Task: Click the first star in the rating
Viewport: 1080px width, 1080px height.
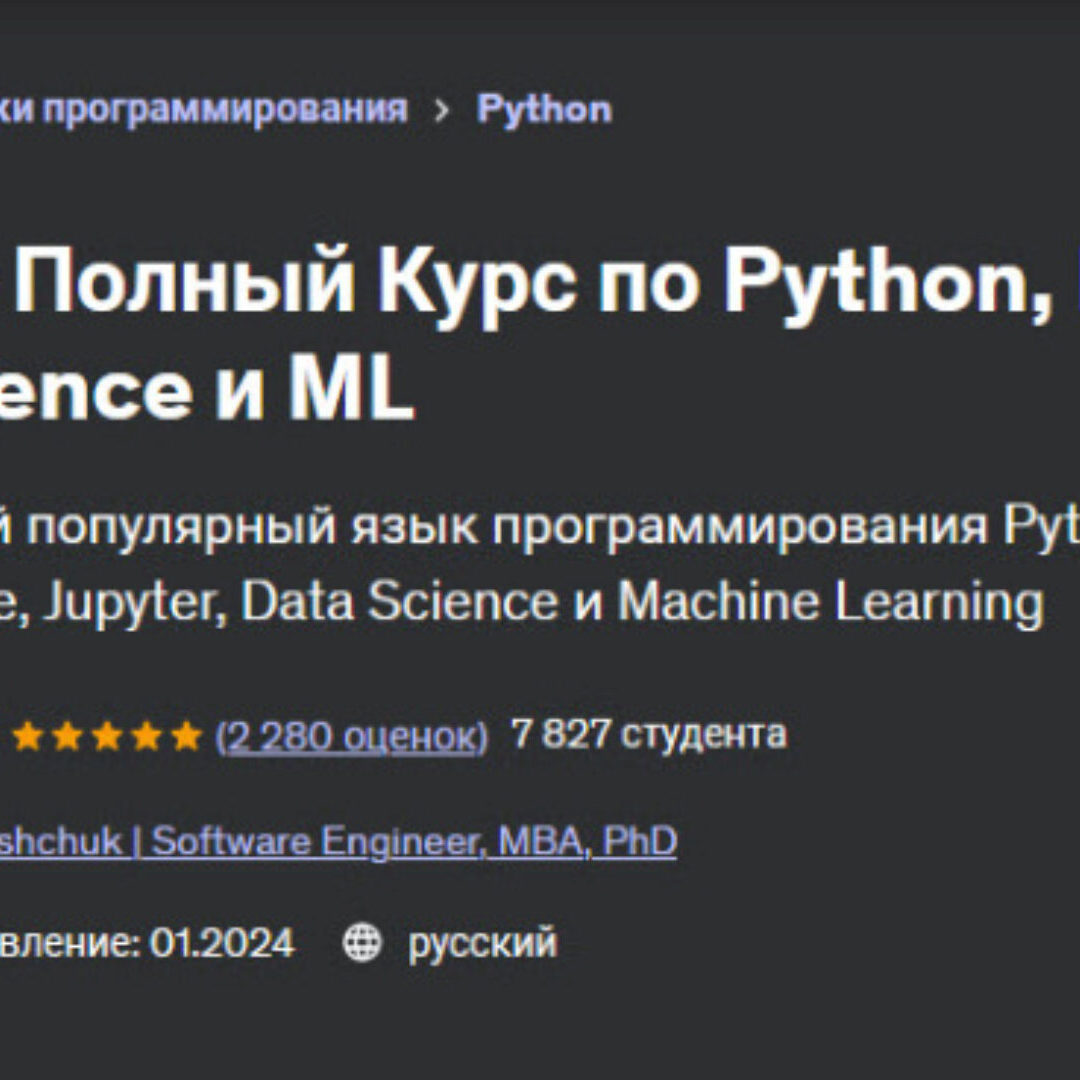Action: click(28, 737)
